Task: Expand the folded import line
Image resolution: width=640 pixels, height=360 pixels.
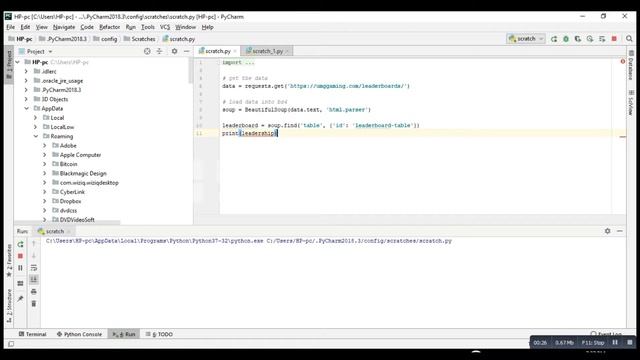Action: pyautogui.click(x=238, y=62)
